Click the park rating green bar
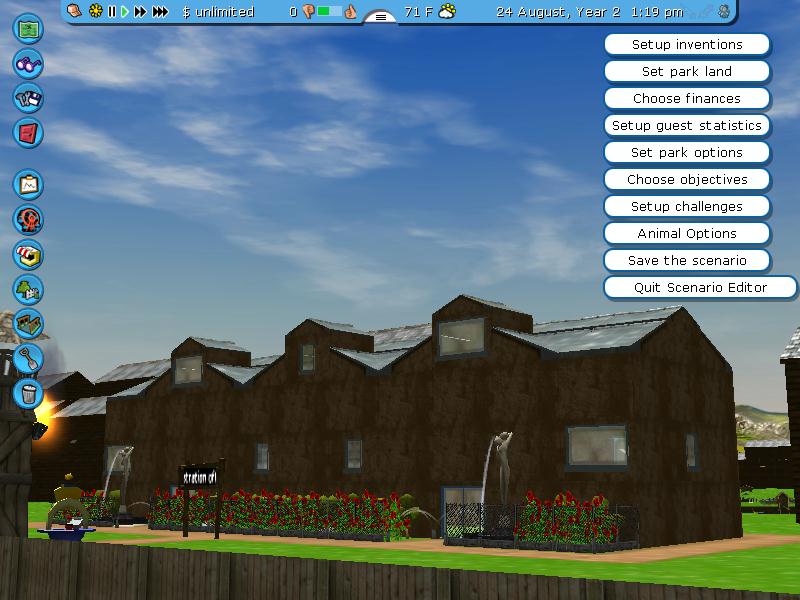The width and height of the screenshot is (800, 600). (x=330, y=12)
